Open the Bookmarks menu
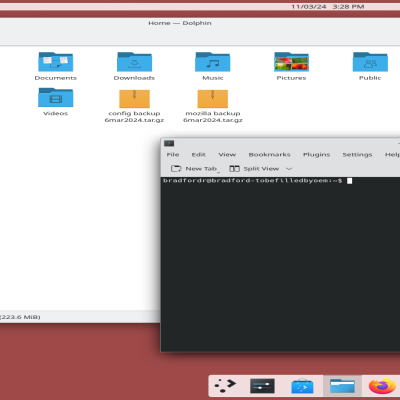Image resolution: width=400 pixels, height=400 pixels. [269, 155]
